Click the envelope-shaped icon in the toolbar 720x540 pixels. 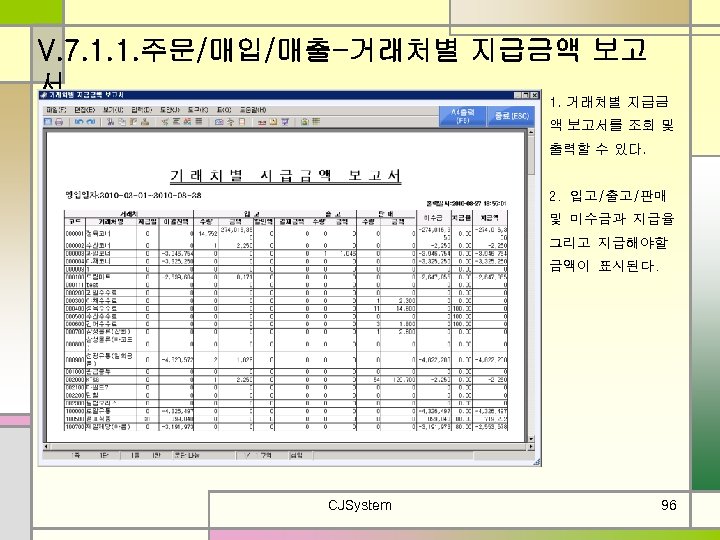tap(219, 122)
